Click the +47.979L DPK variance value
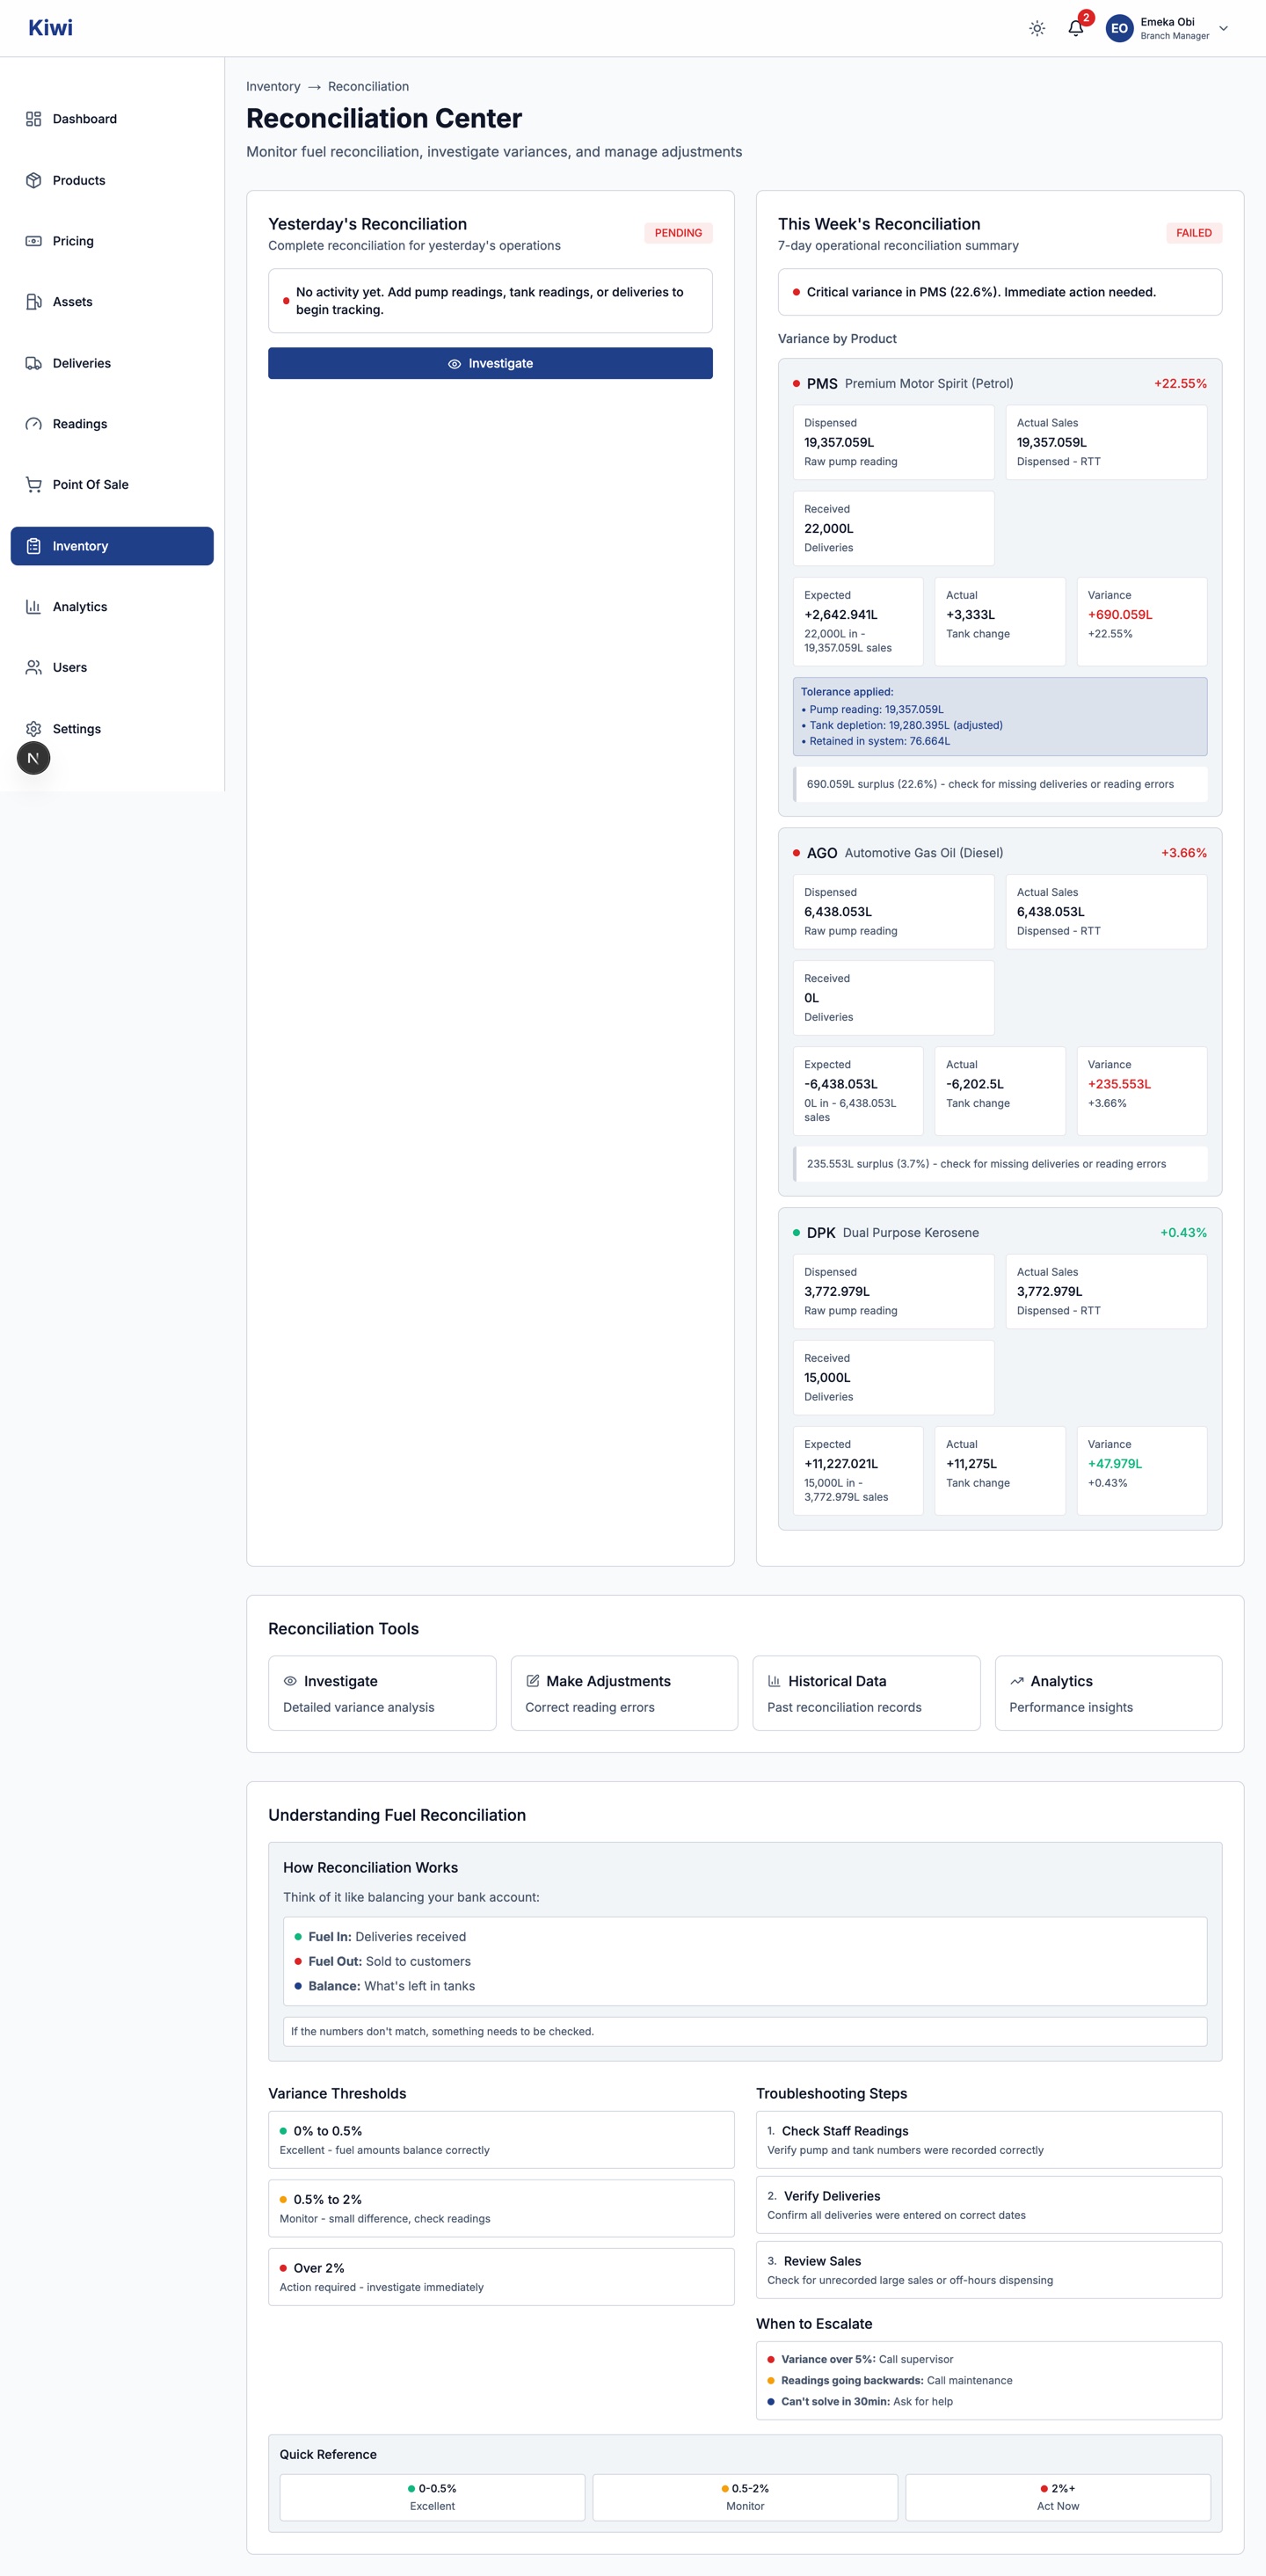Image resolution: width=1266 pixels, height=2576 pixels. pos(1115,1464)
